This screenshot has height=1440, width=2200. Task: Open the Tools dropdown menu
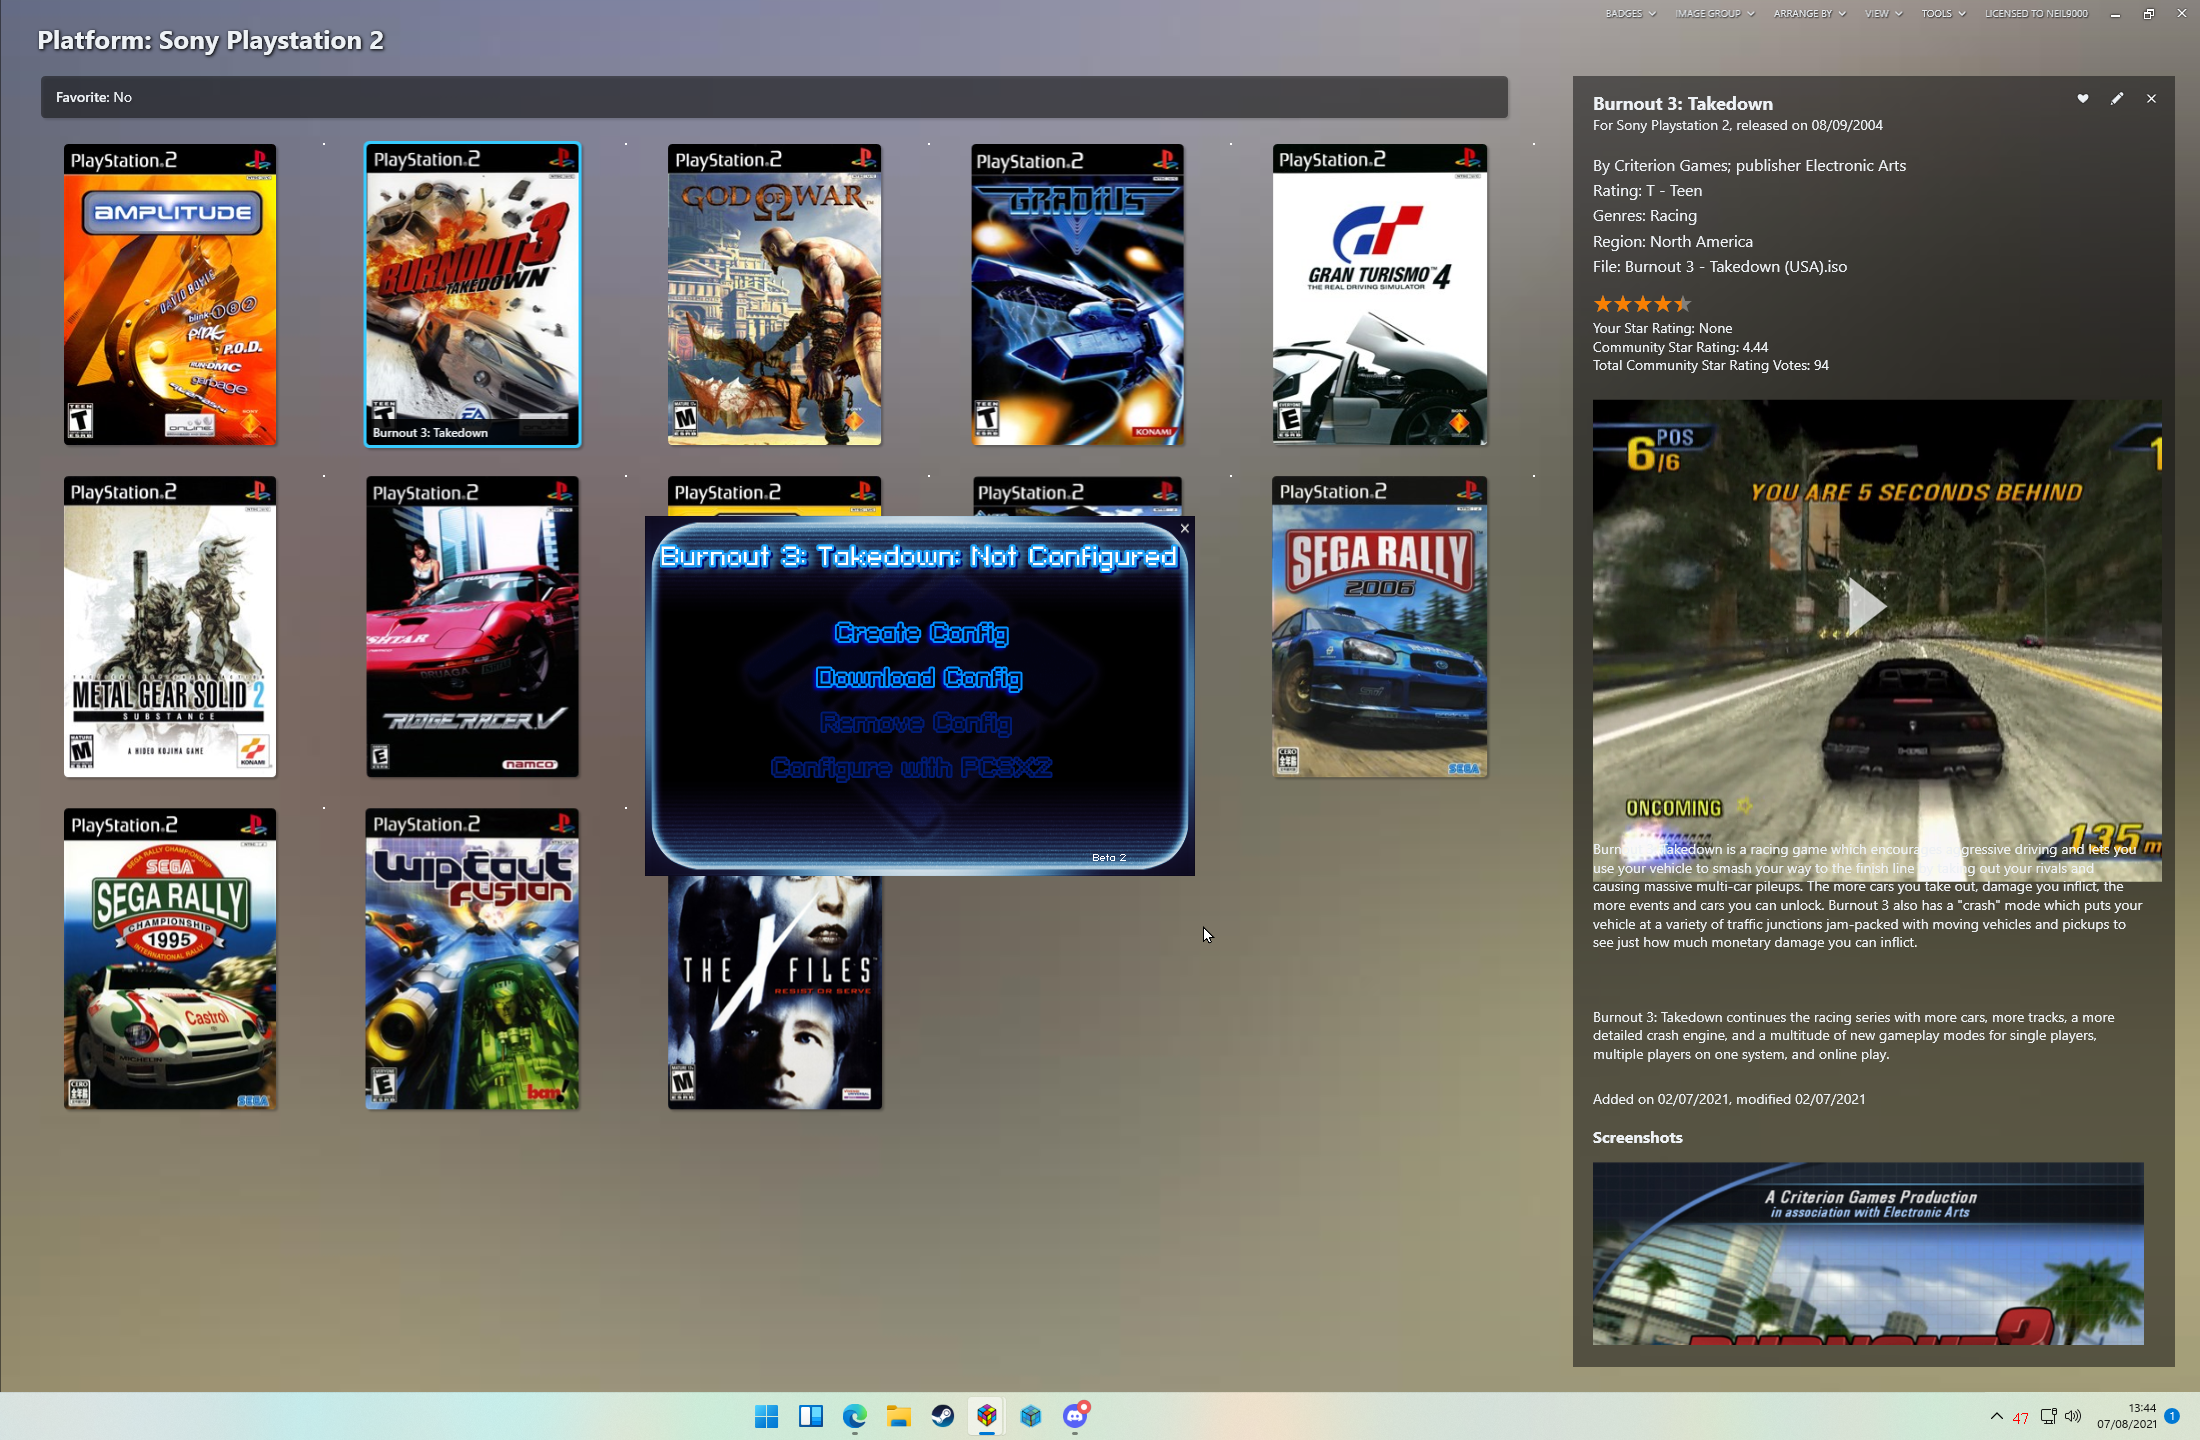[x=1943, y=14]
